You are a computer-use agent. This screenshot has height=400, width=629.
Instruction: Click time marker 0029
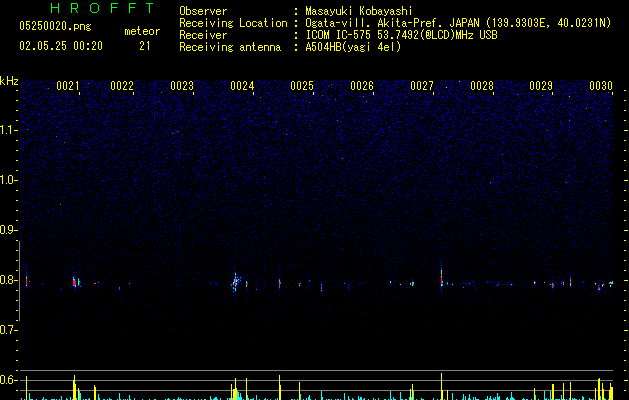point(541,86)
